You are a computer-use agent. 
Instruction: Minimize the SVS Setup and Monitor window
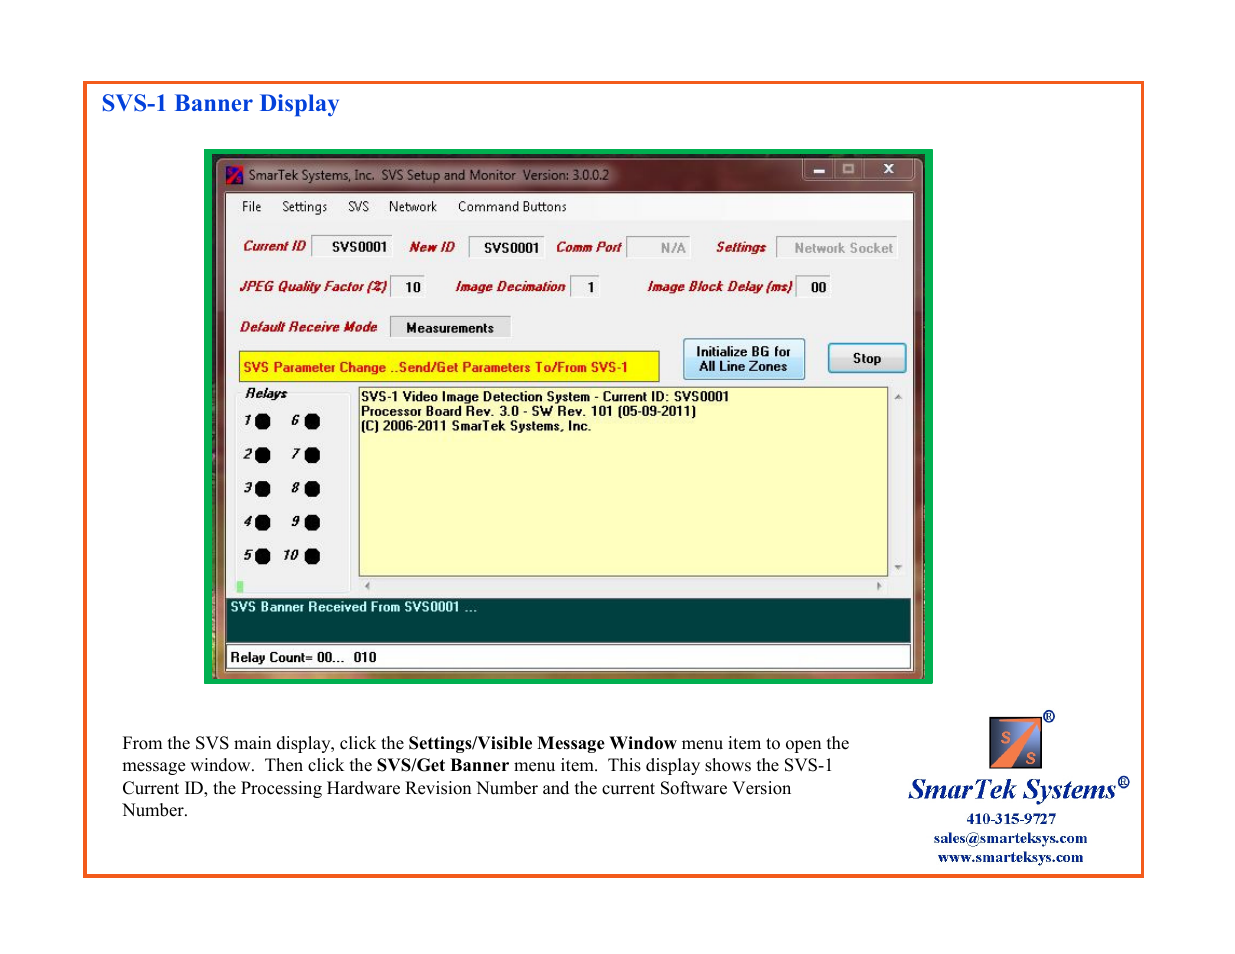(x=819, y=169)
